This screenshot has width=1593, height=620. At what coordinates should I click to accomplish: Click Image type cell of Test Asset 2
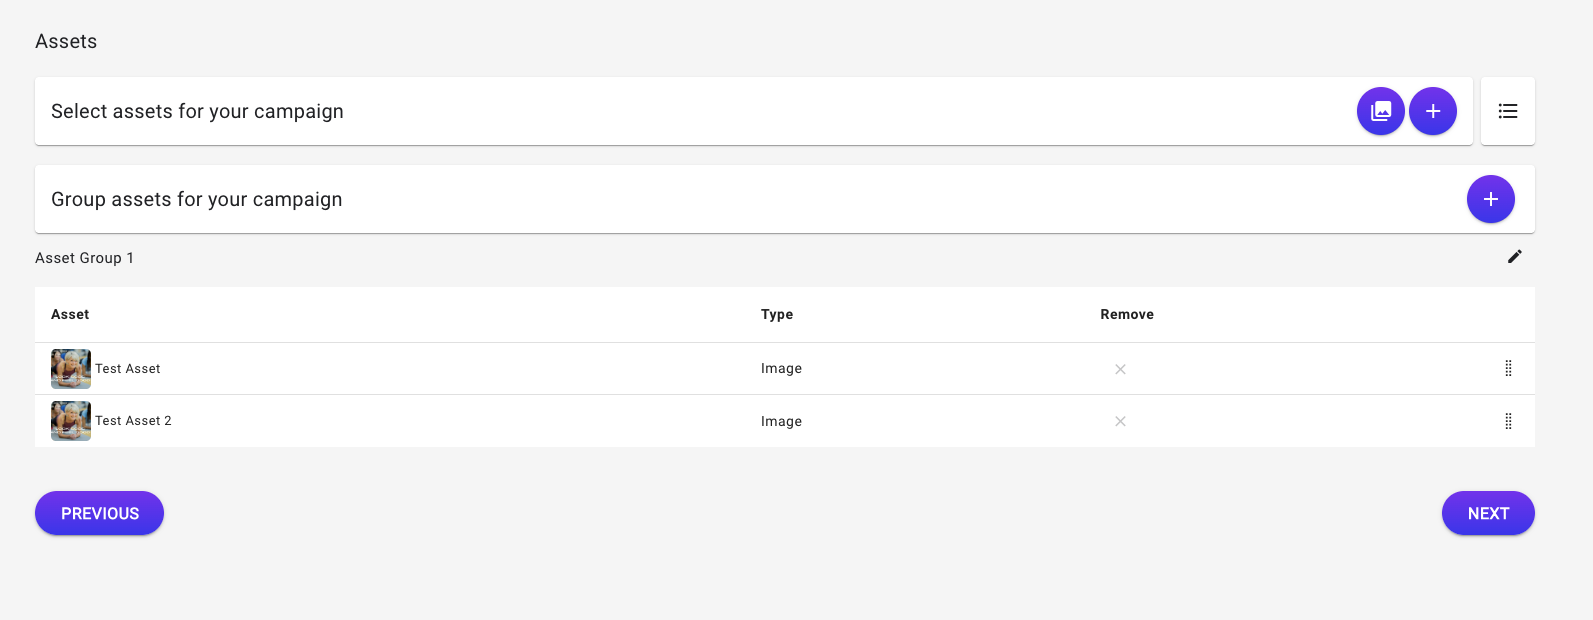pos(781,421)
